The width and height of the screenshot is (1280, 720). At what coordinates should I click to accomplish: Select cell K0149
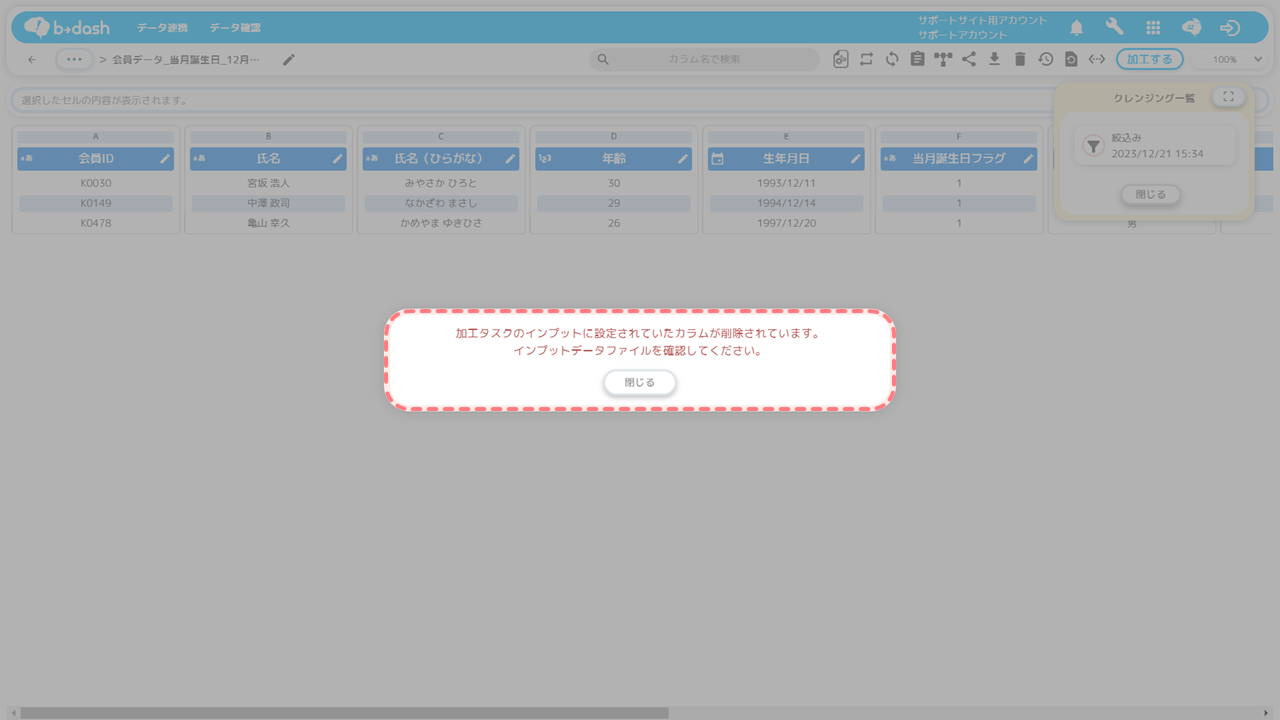click(96, 203)
